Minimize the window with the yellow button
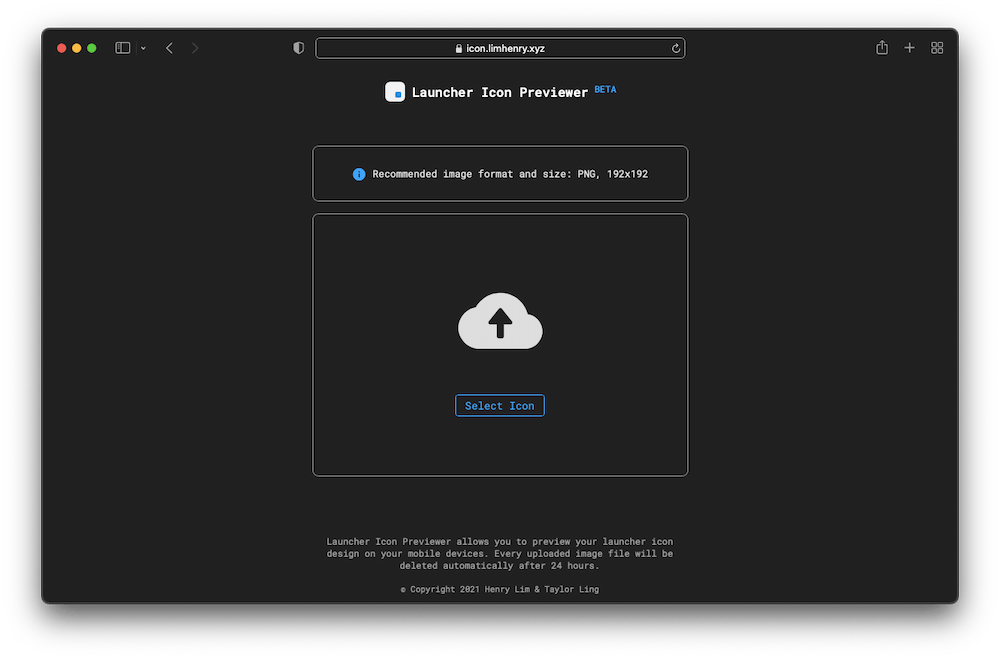The image size is (1000, 659). pos(77,48)
